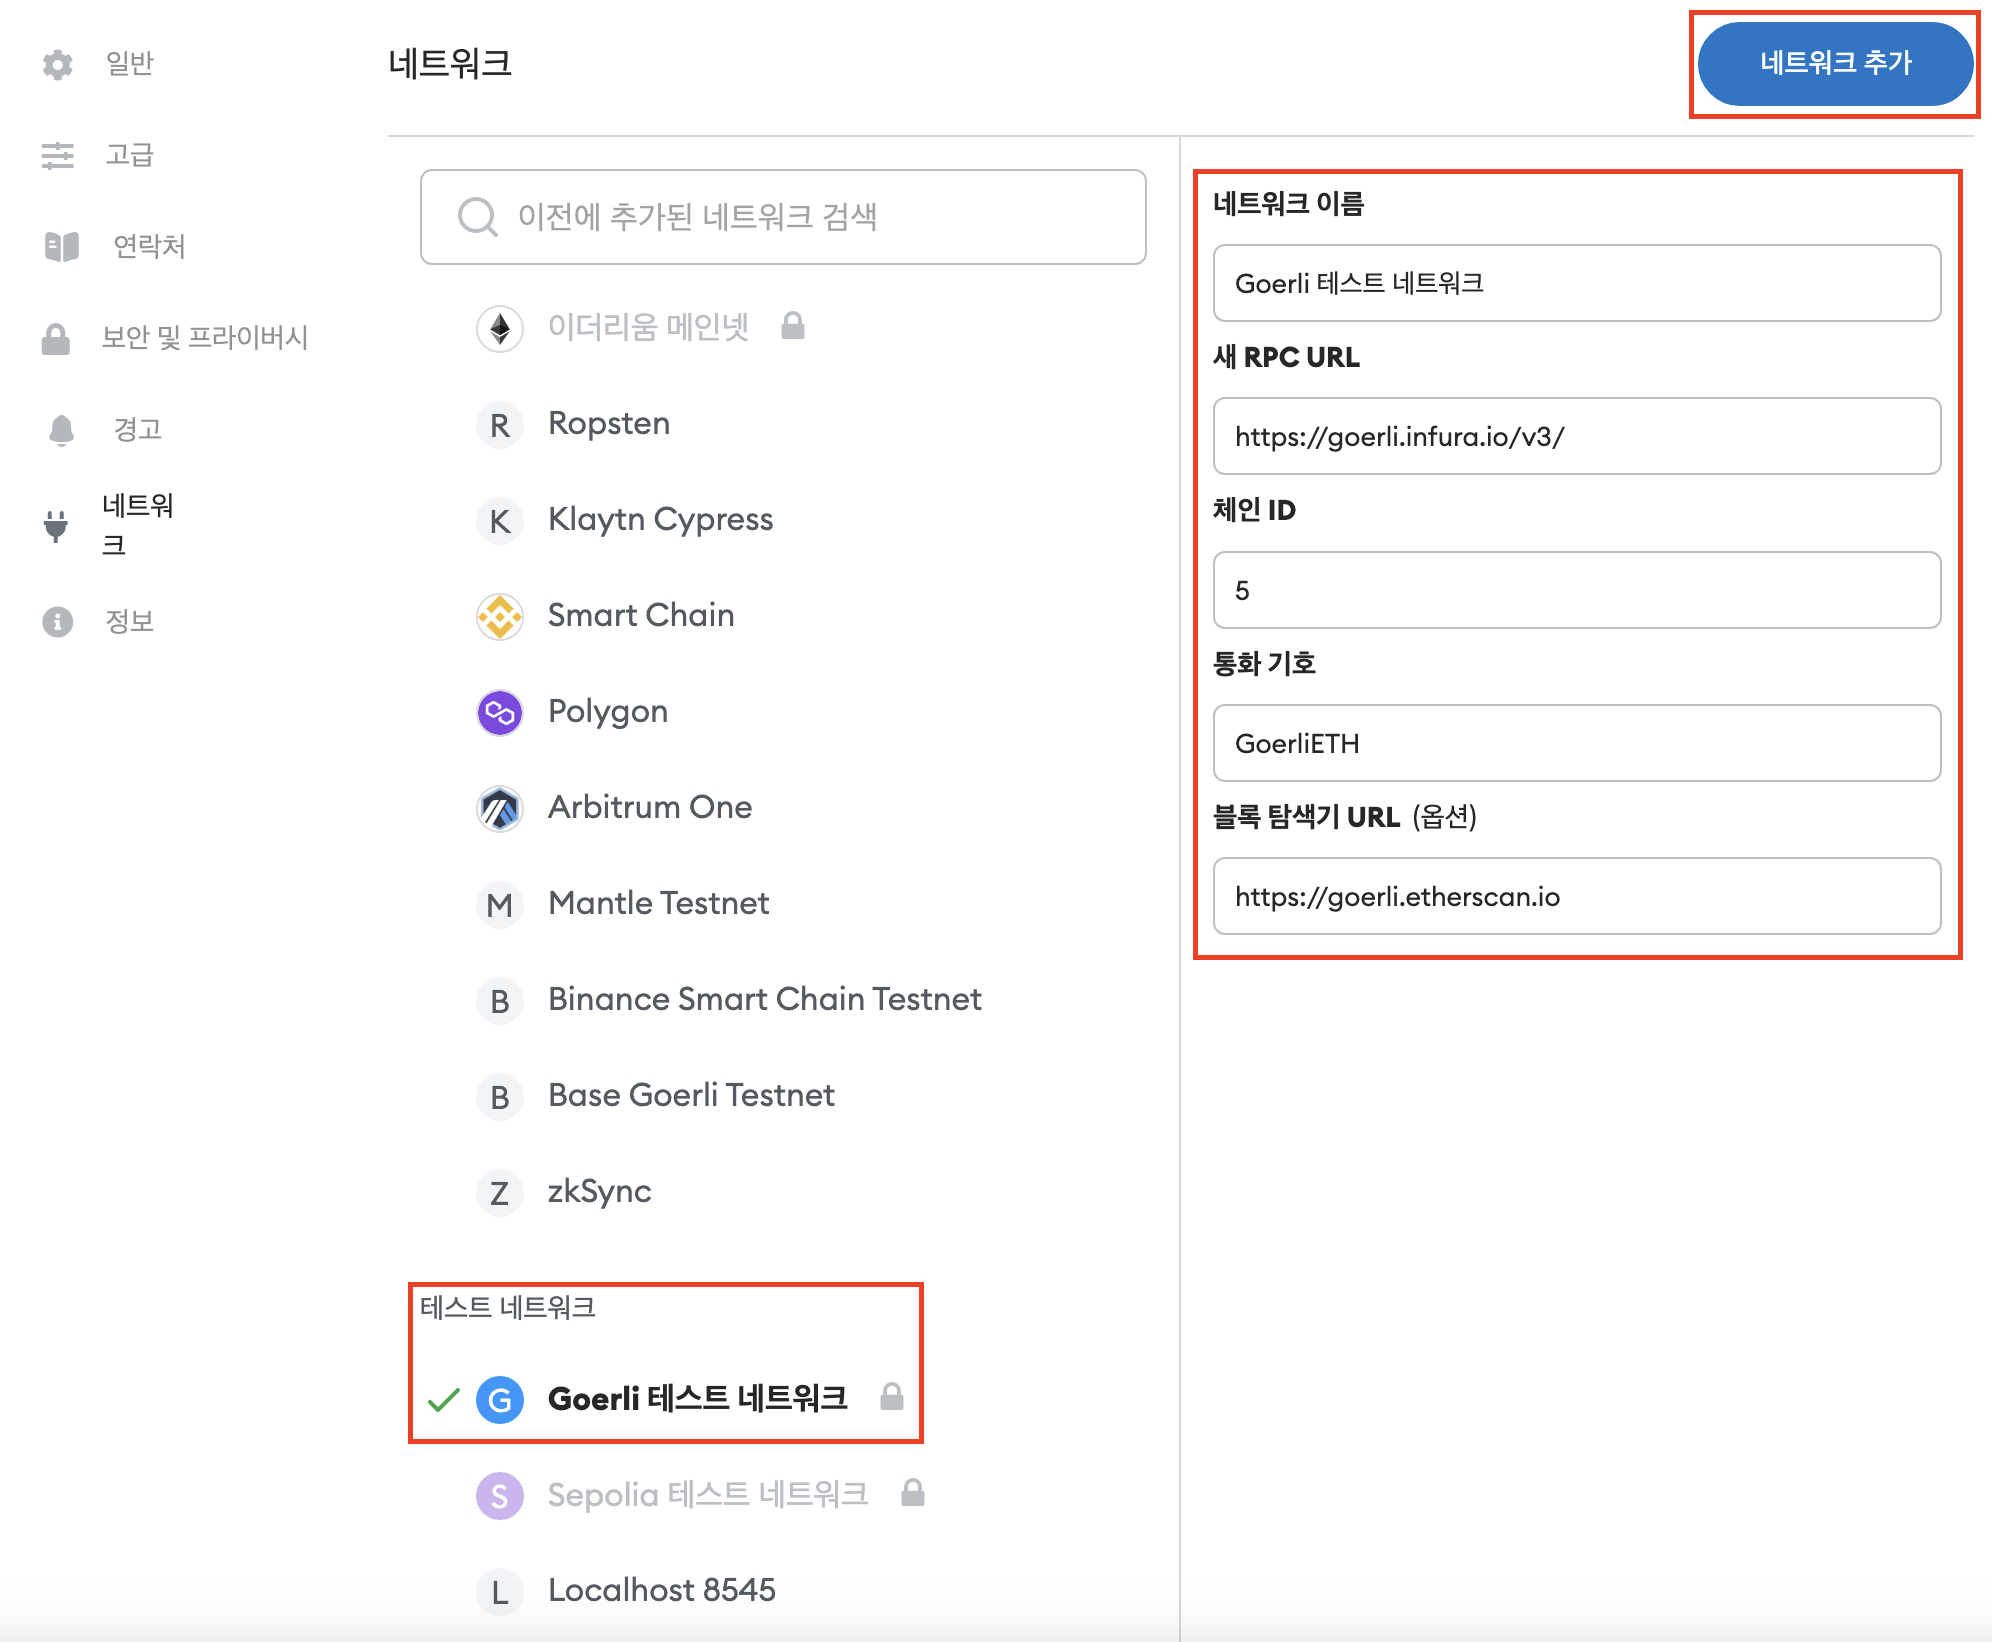The width and height of the screenshot is (1992, 1642).
Task: Click the purple Polygon network icon
Action: 500,712
